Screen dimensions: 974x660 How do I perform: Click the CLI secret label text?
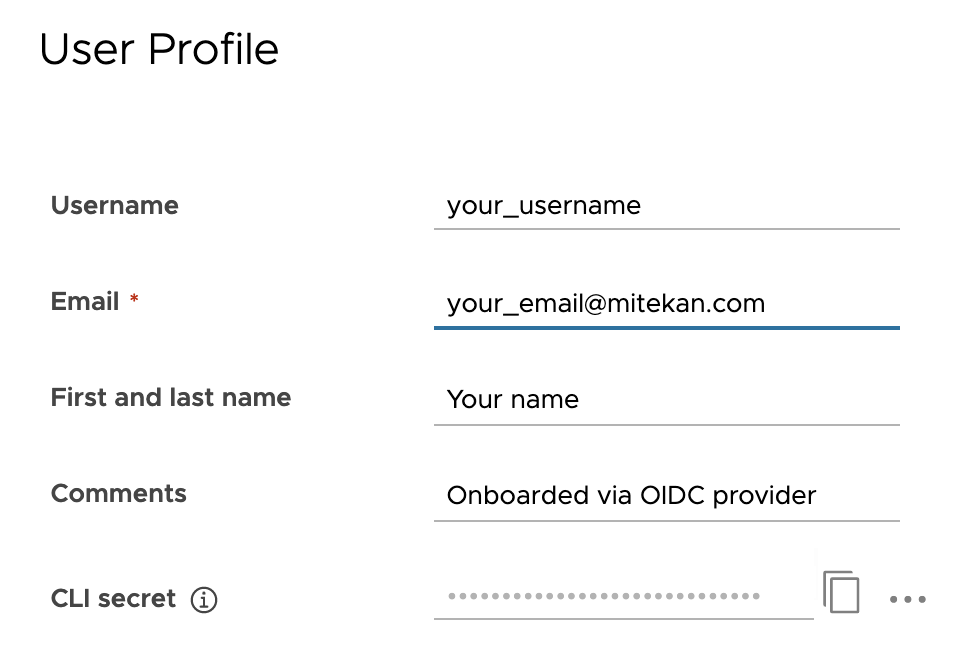pos(114,599)
